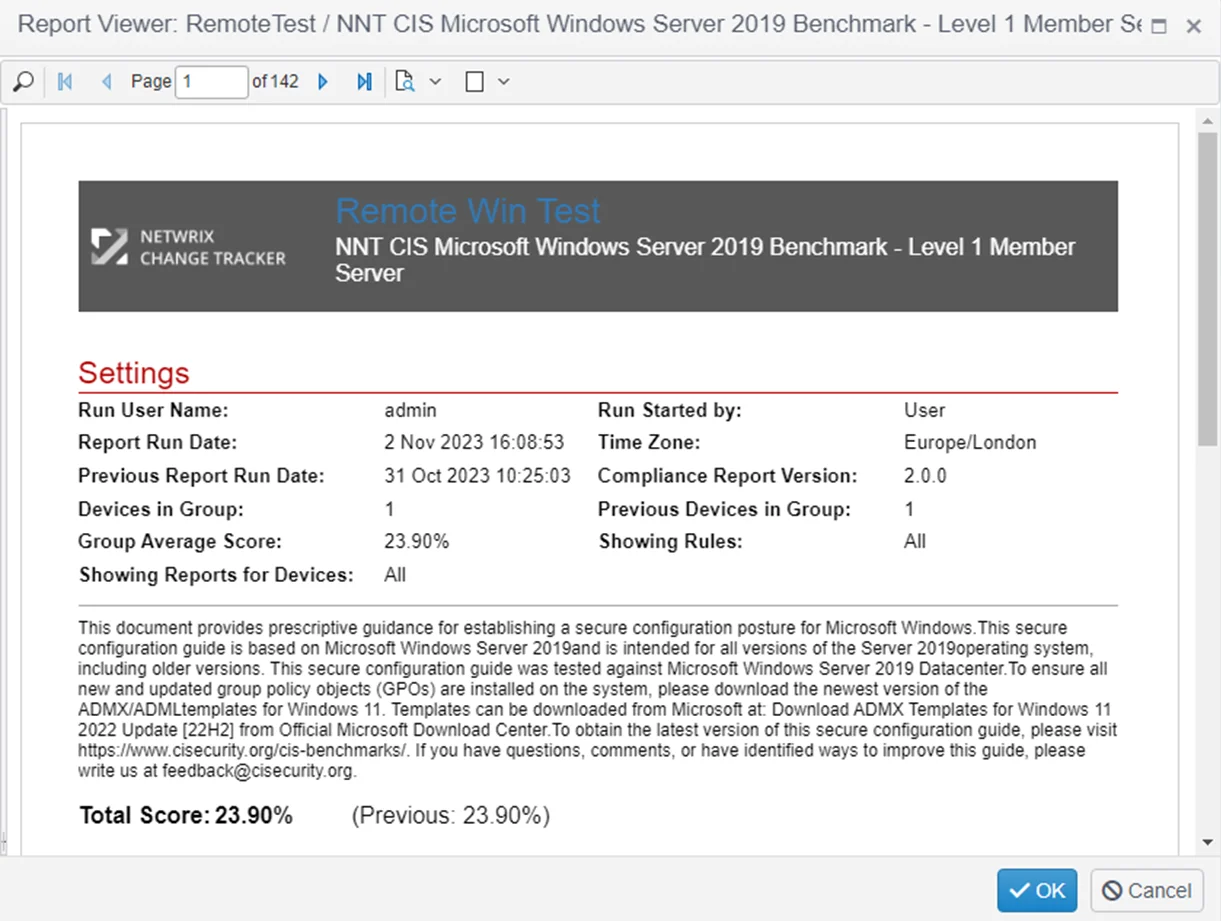Image resolution: width=1221 pixels, height=921 pixels.
Task: Click the 'Previous Devices in Group:' label
Action: point(724,509)
